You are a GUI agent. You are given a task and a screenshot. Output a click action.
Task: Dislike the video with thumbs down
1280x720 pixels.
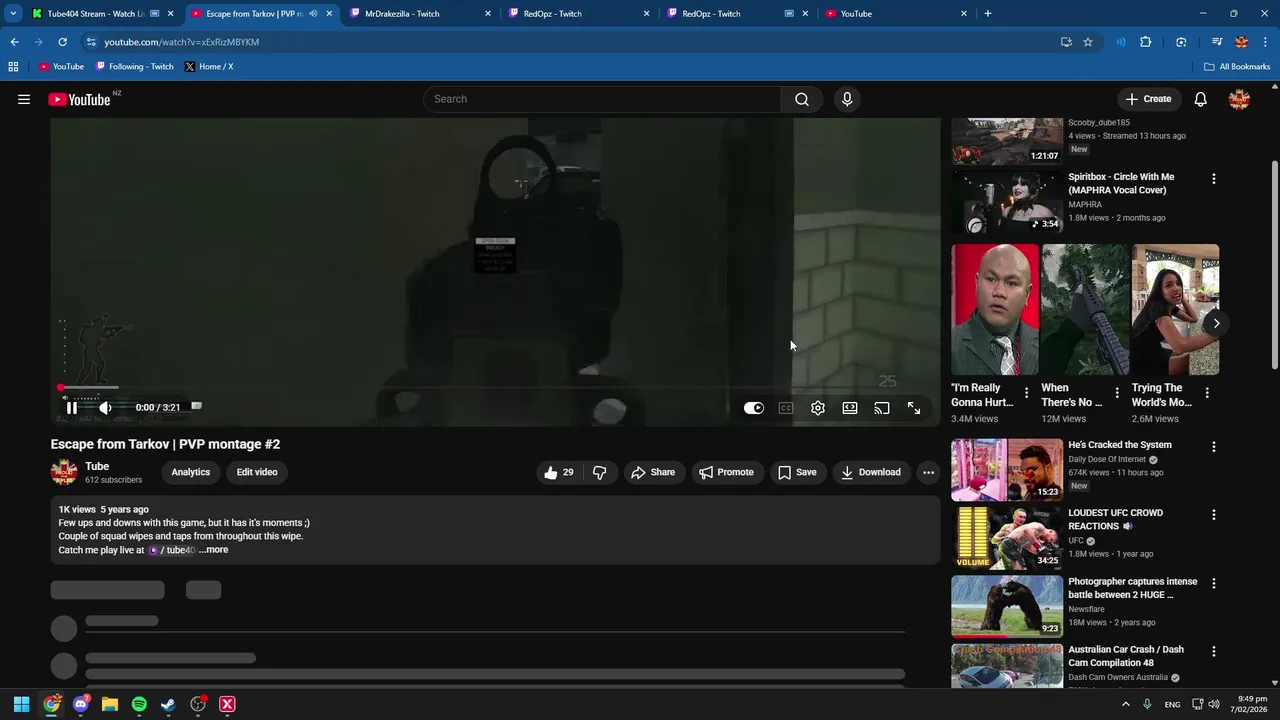600,472
